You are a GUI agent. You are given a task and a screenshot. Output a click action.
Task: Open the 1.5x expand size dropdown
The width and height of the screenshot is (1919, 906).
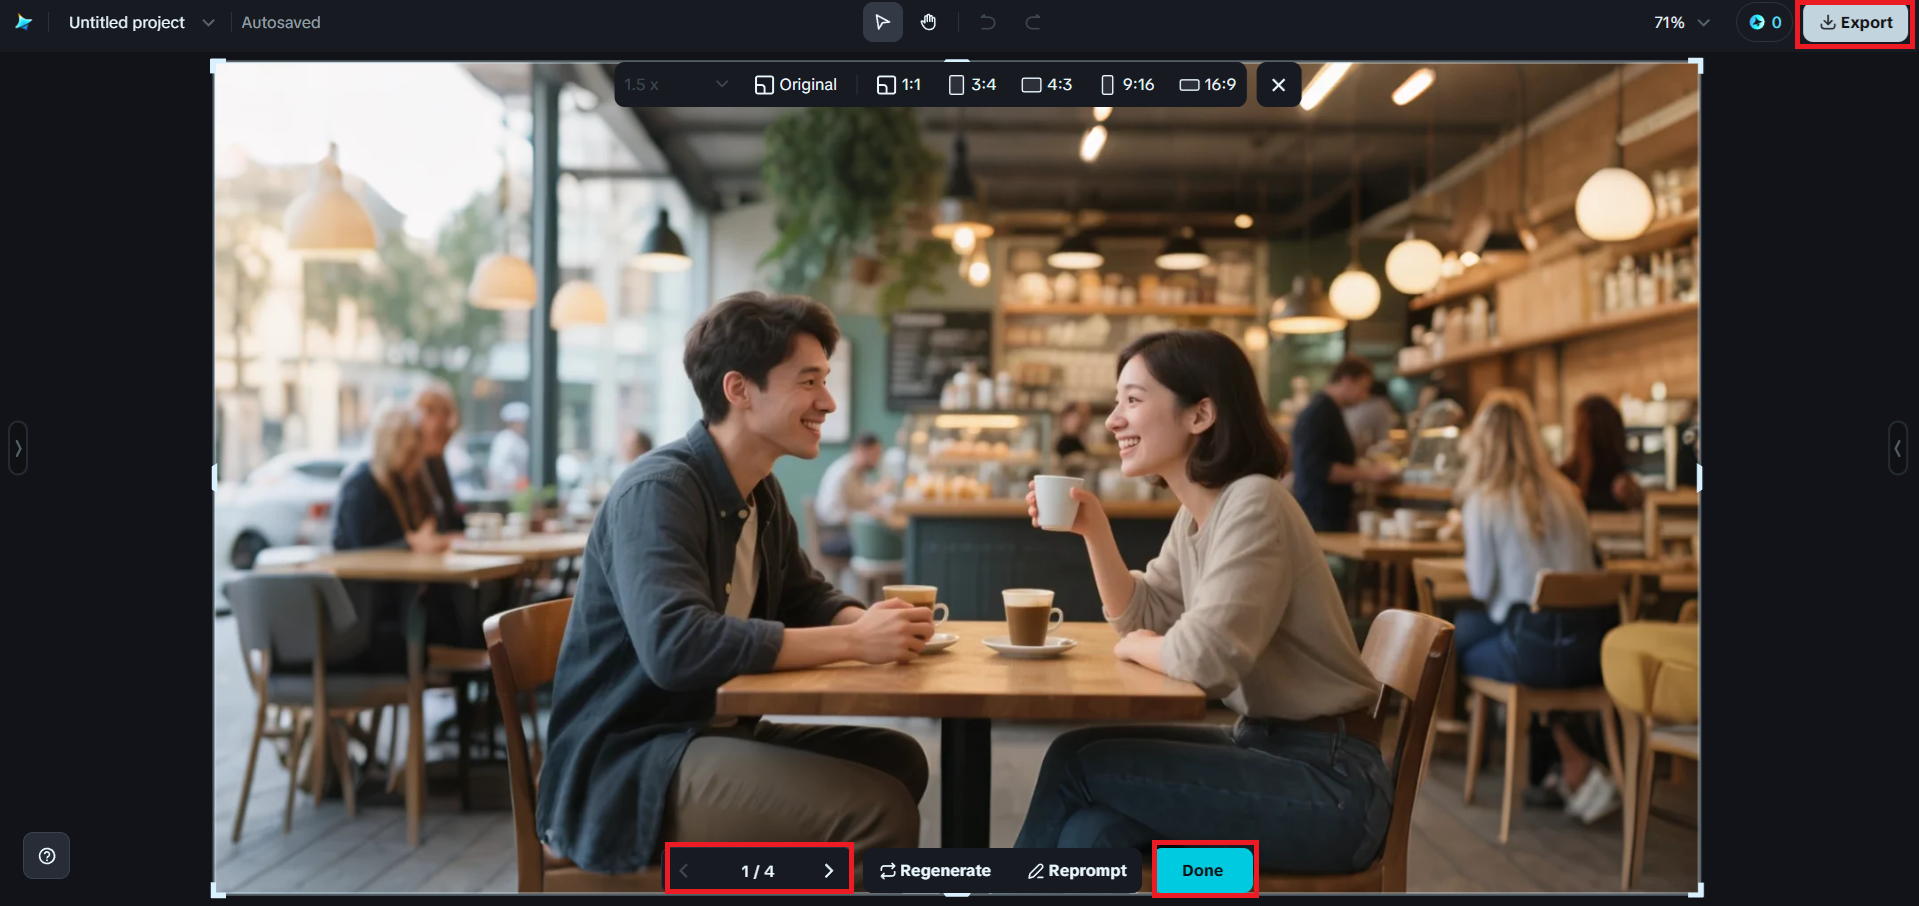676,85
